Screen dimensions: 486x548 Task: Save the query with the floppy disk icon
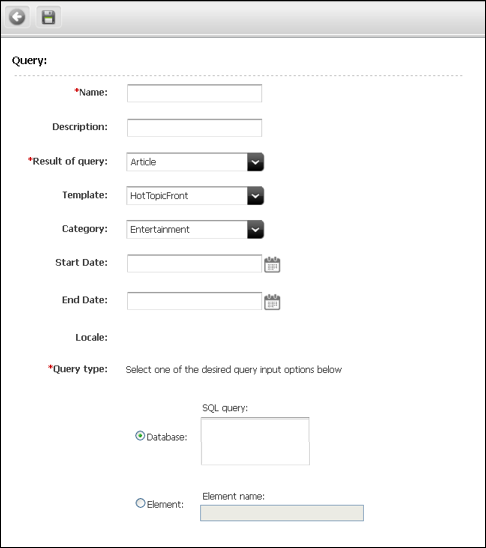49,17
